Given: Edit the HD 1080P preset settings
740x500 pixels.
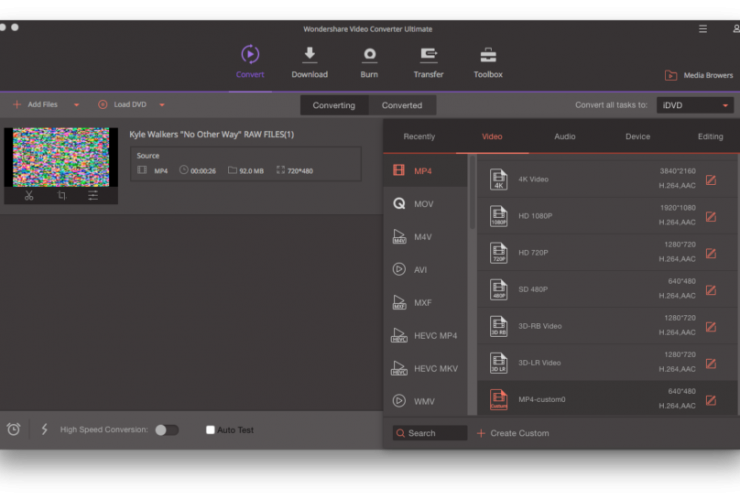Looking at the screenshot, I should [711, 217].
